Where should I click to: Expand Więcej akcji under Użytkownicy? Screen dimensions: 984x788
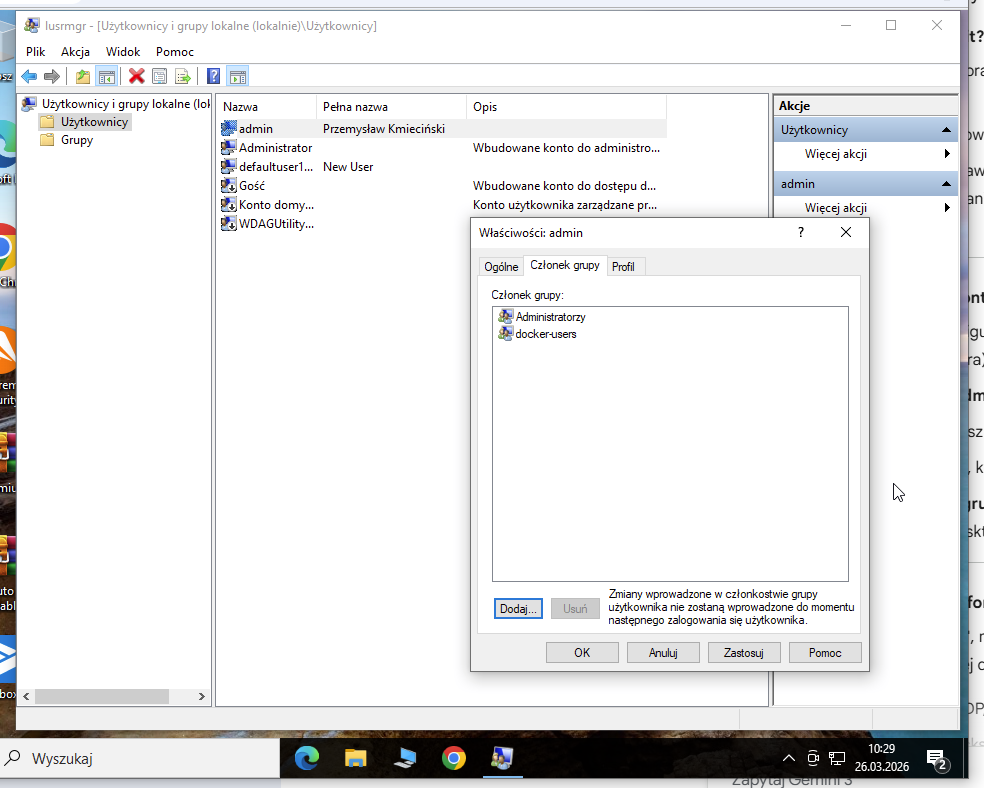click(835, 154)
